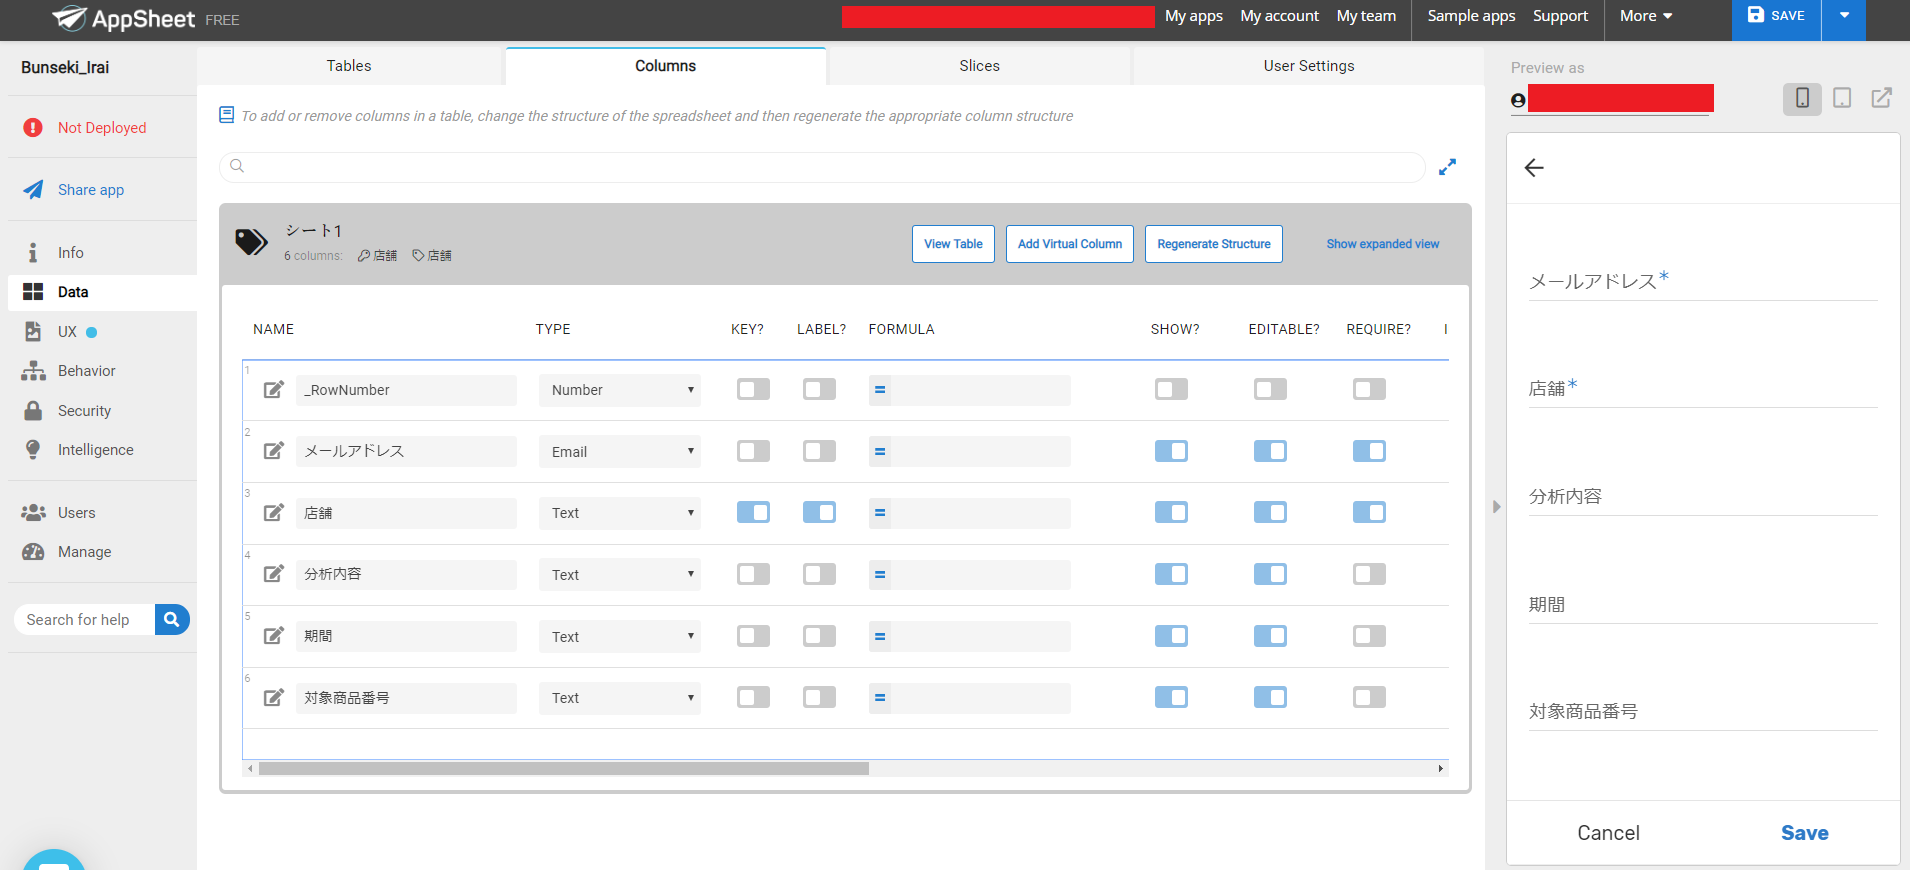Switch to the Slices tab
This screenshot has width=1910, height=870.
[x=979, y=66]
